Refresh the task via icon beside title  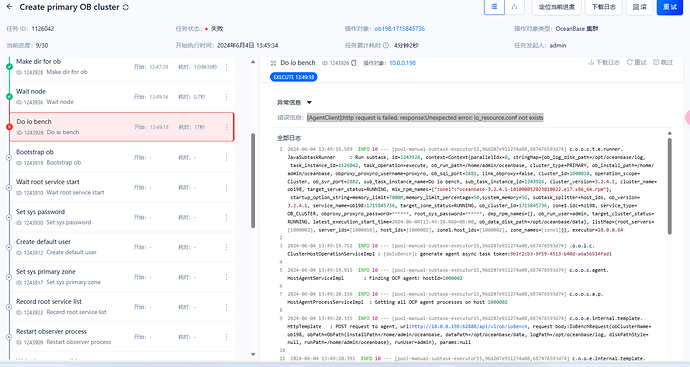pos(126,7)
